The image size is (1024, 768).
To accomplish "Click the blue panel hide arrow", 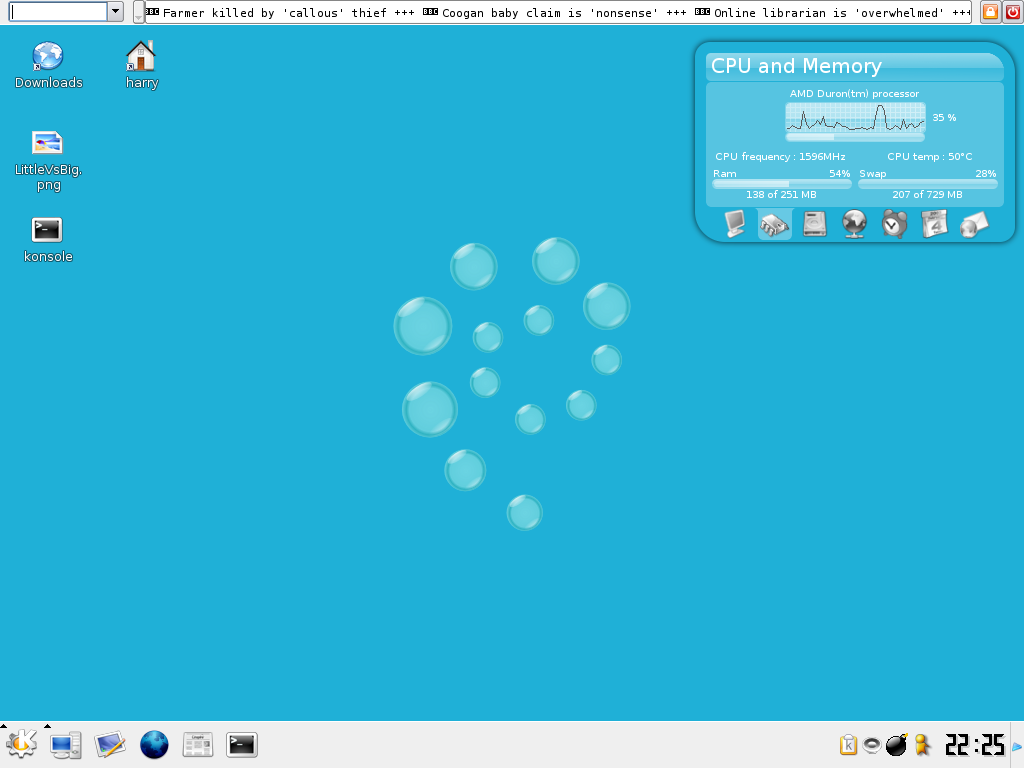I will pyautogui.click(x=1017, y=746).
